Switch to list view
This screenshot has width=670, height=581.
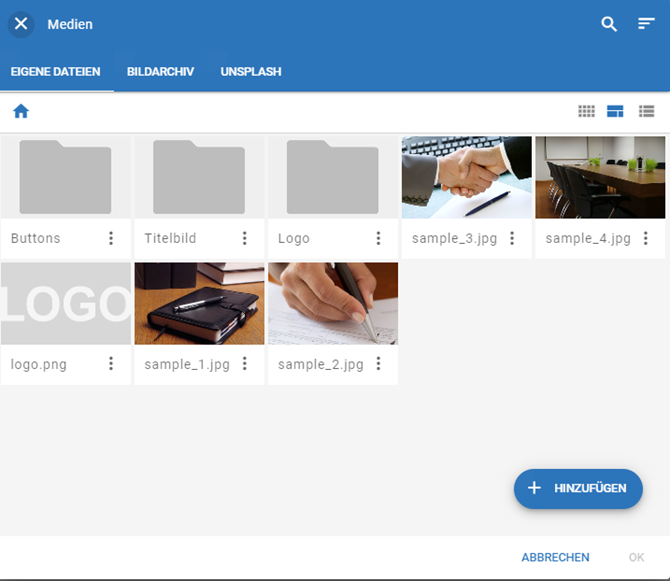pos(646,111)
